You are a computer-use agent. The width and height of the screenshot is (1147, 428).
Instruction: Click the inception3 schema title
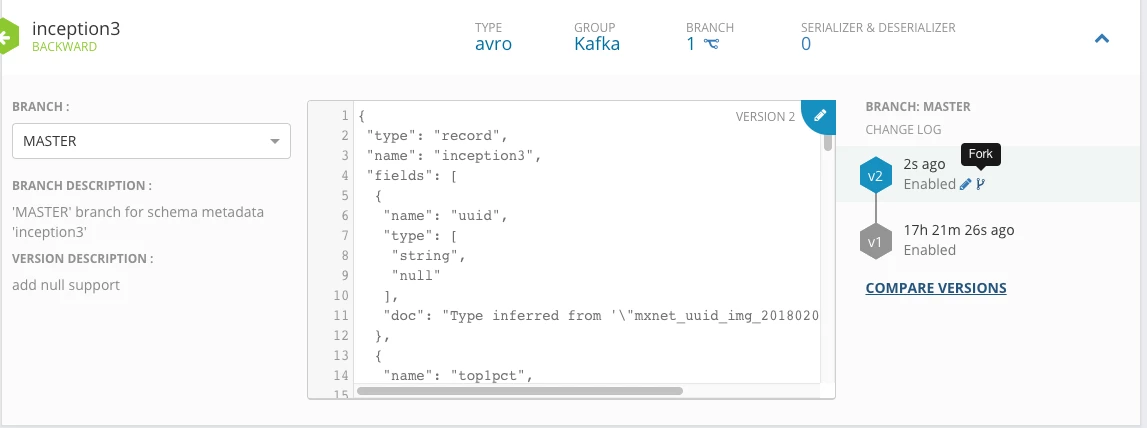[x=76, y=29]
